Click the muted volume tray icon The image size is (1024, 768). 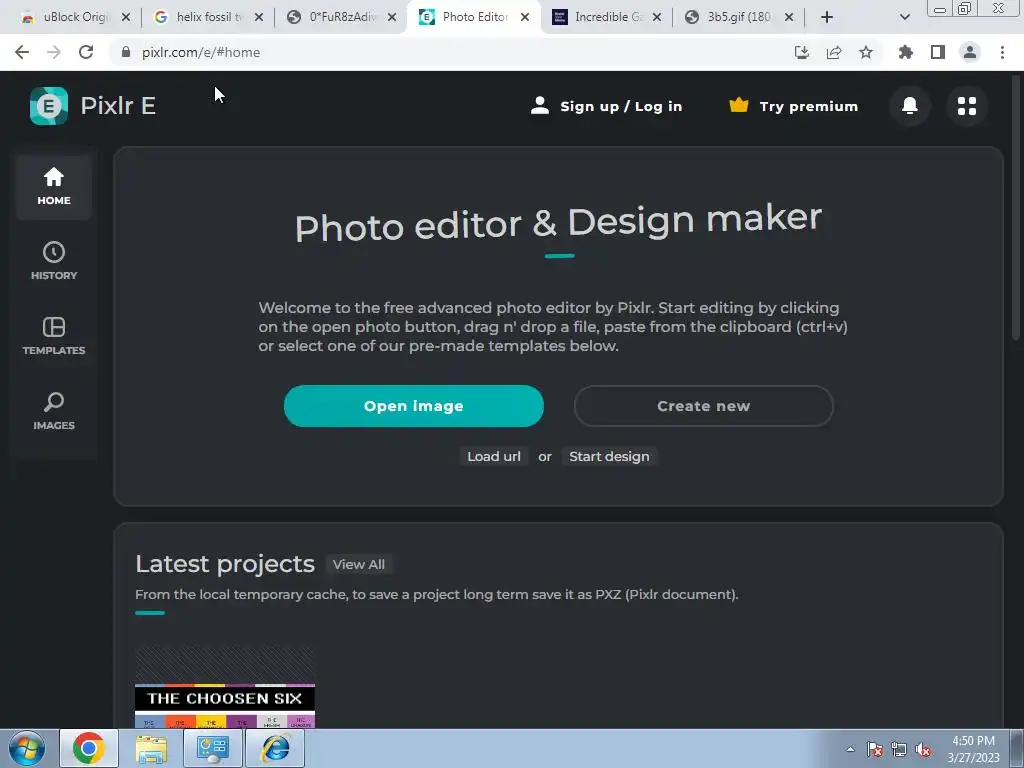pyautogui.click(x=923, y=750)
